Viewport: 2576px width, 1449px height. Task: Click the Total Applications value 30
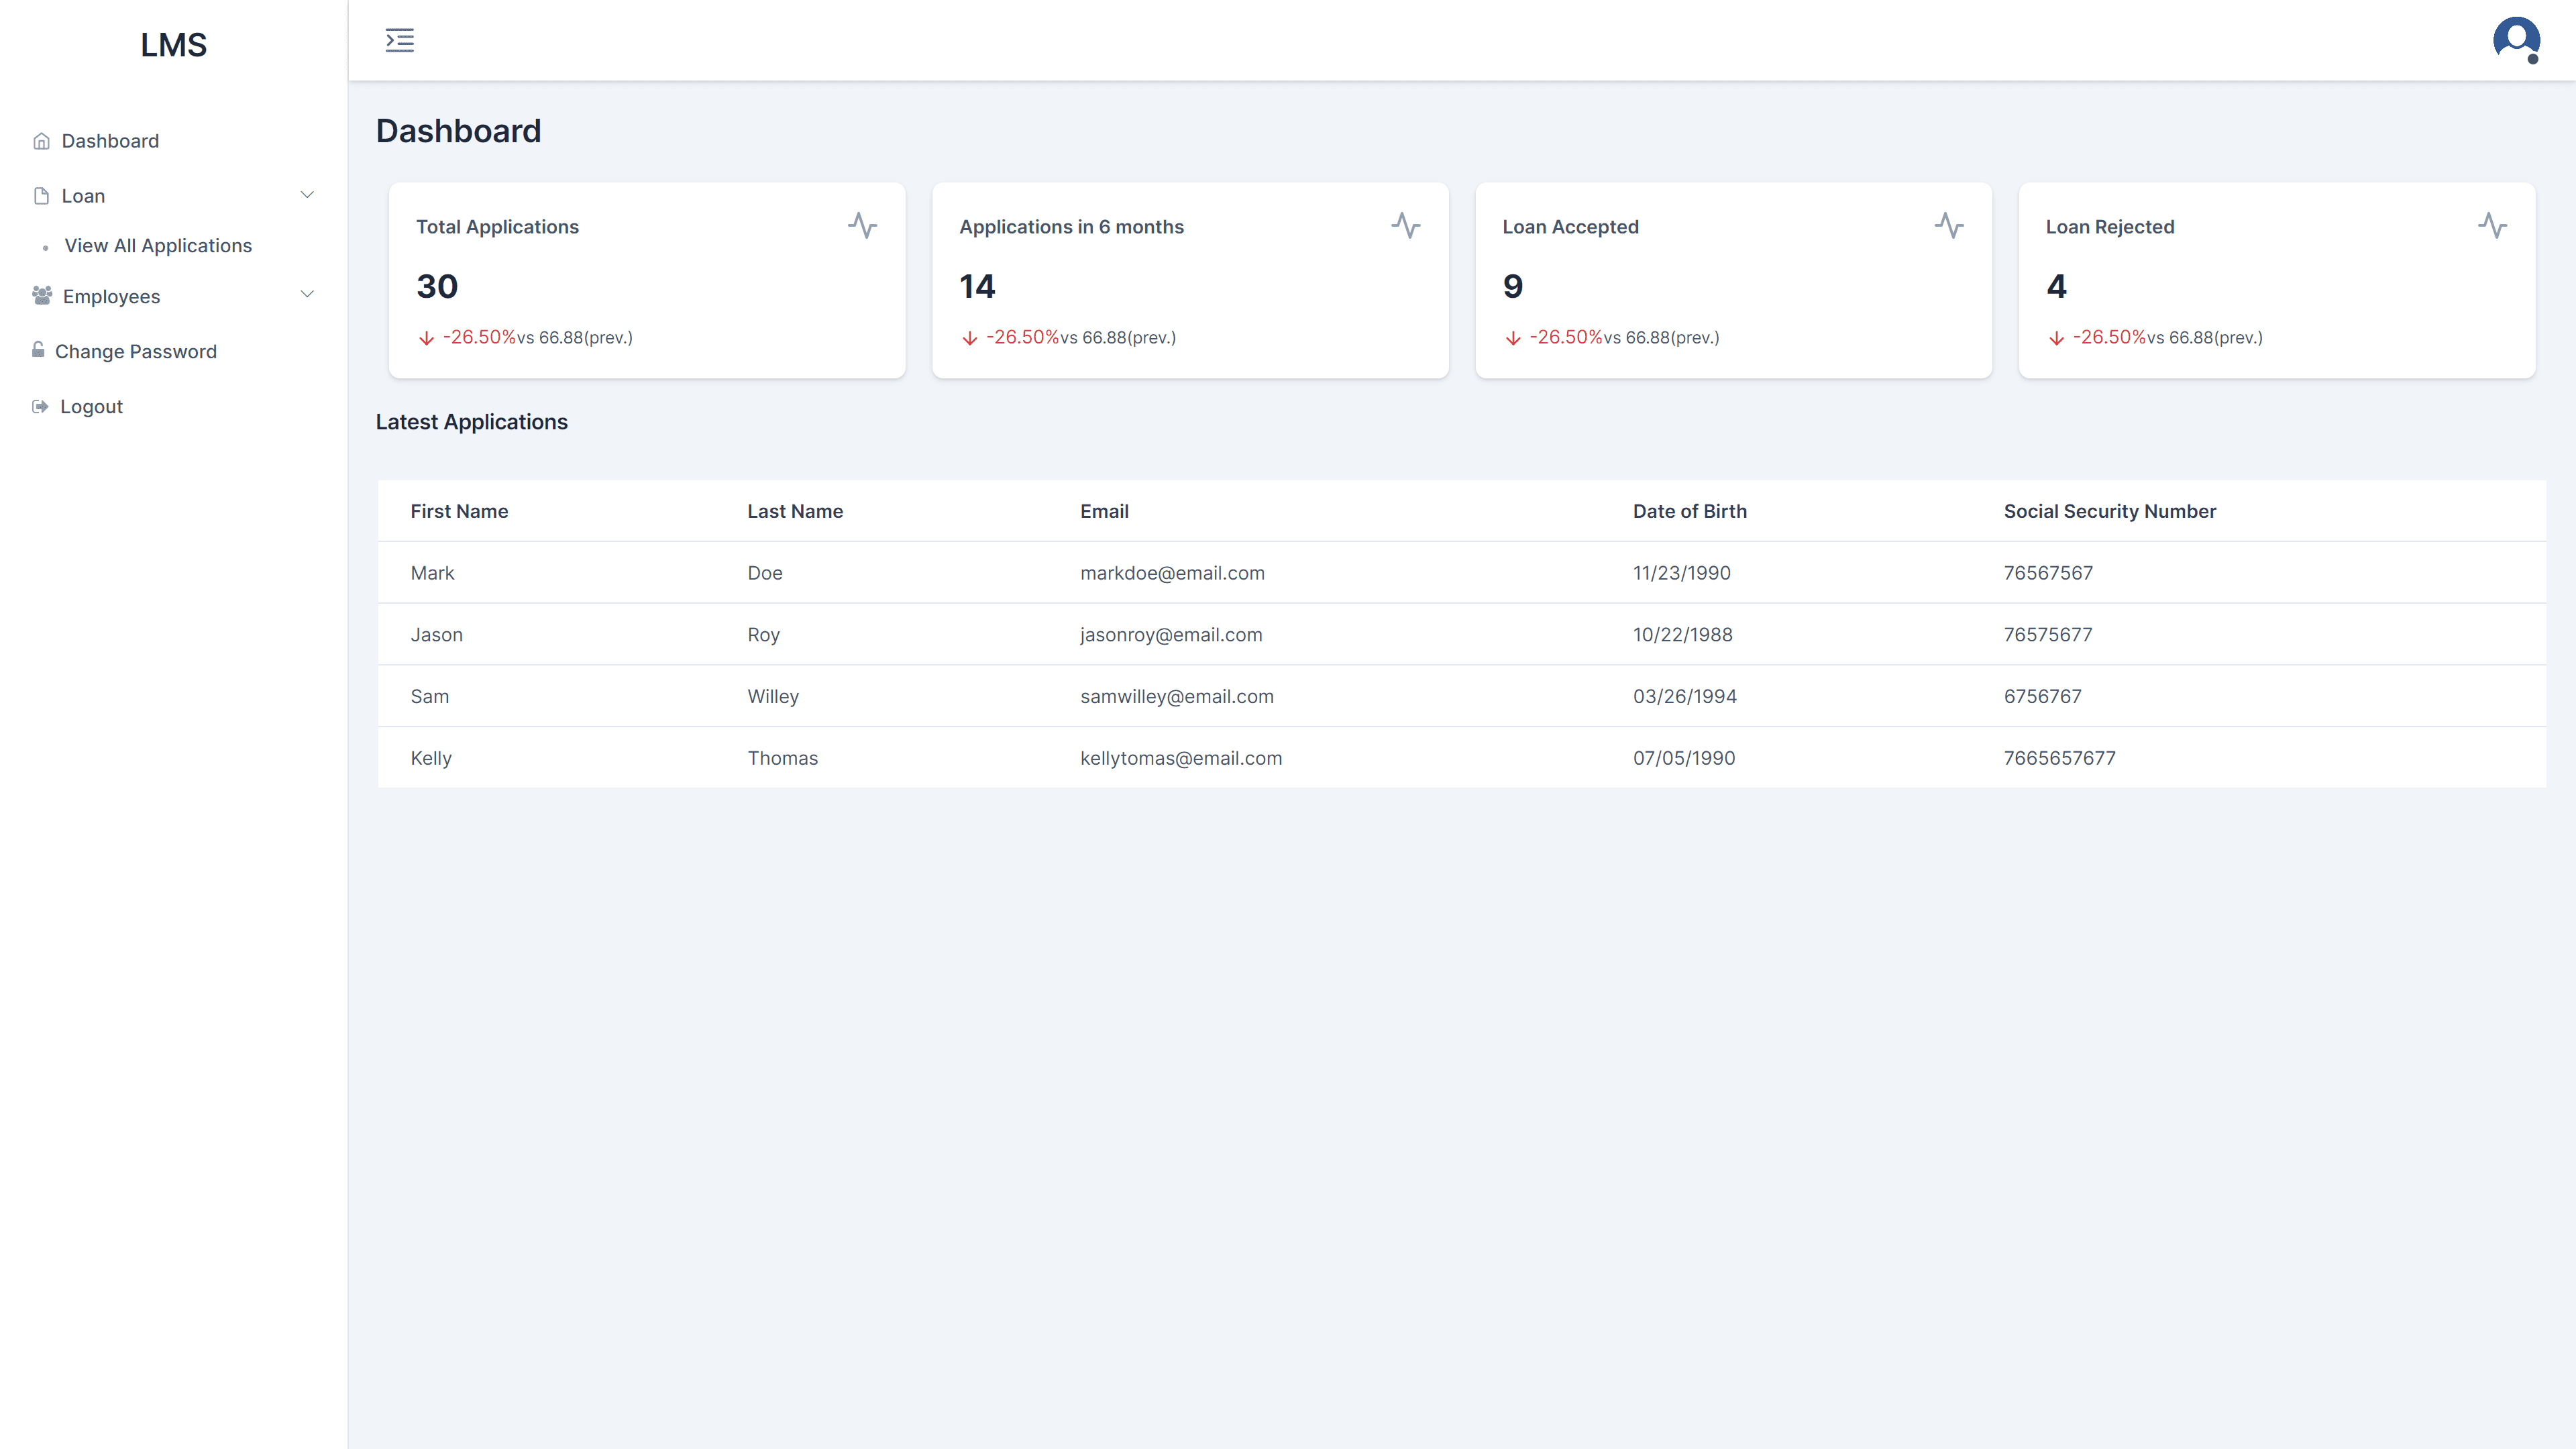(437, 286)
